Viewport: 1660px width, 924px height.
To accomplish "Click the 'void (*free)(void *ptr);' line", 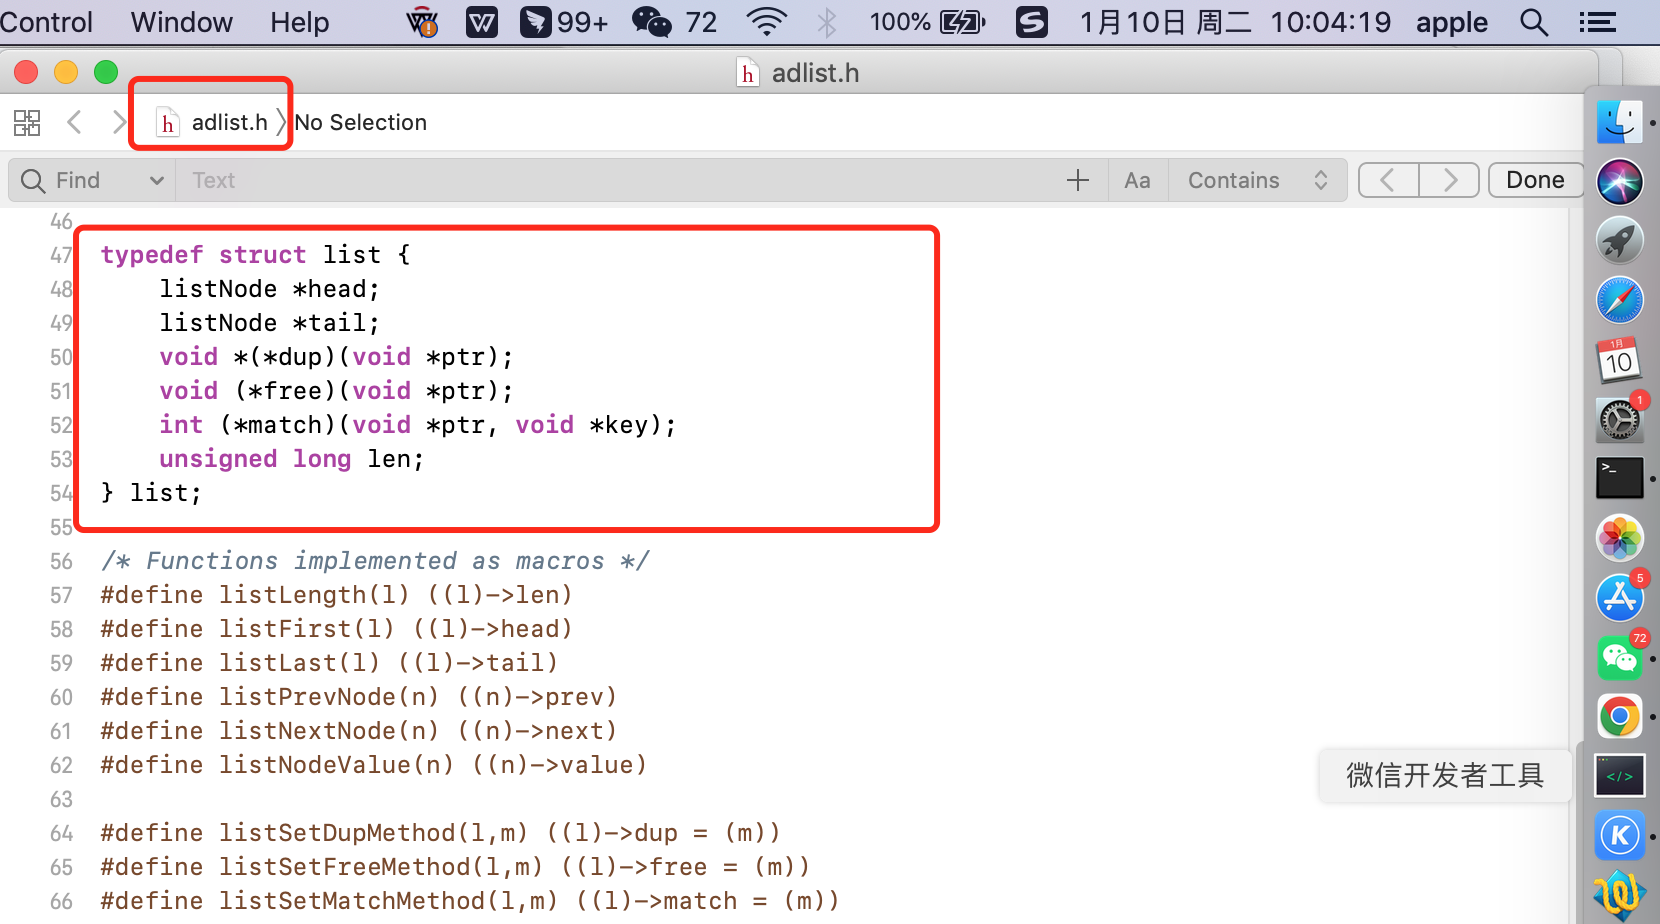I will coord(336,391).
